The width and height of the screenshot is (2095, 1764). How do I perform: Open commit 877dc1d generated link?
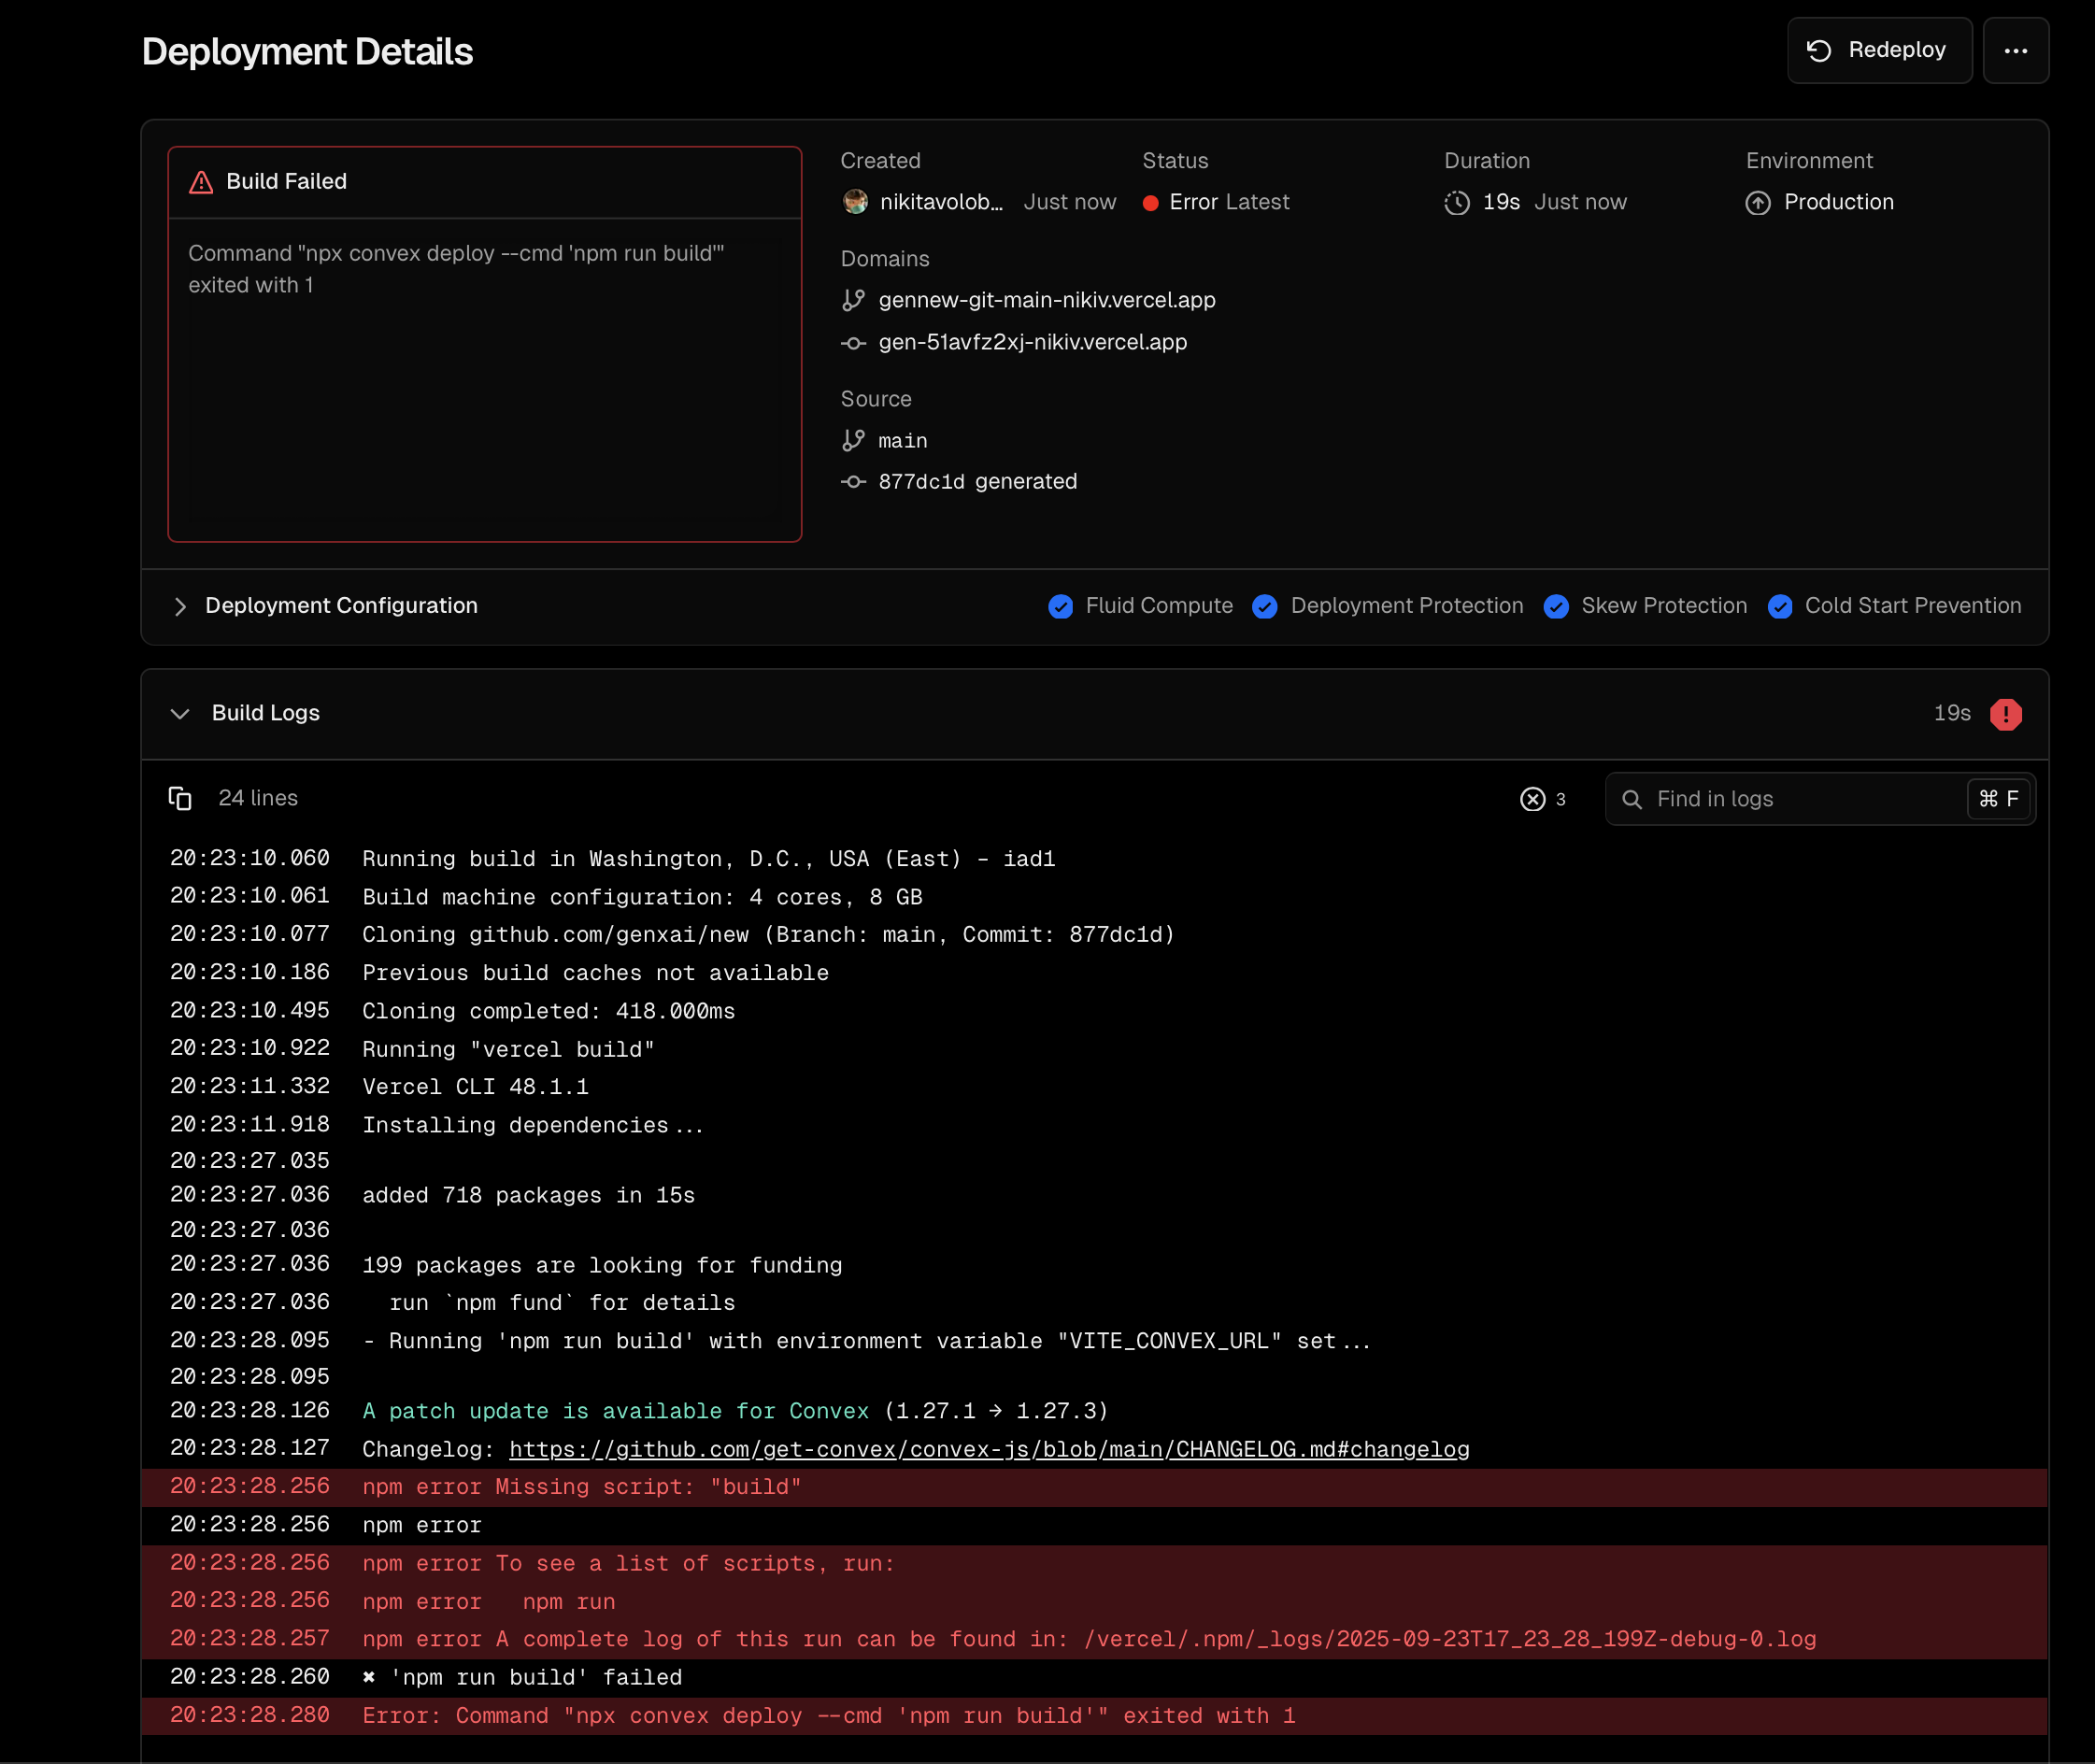click(978, 482)
